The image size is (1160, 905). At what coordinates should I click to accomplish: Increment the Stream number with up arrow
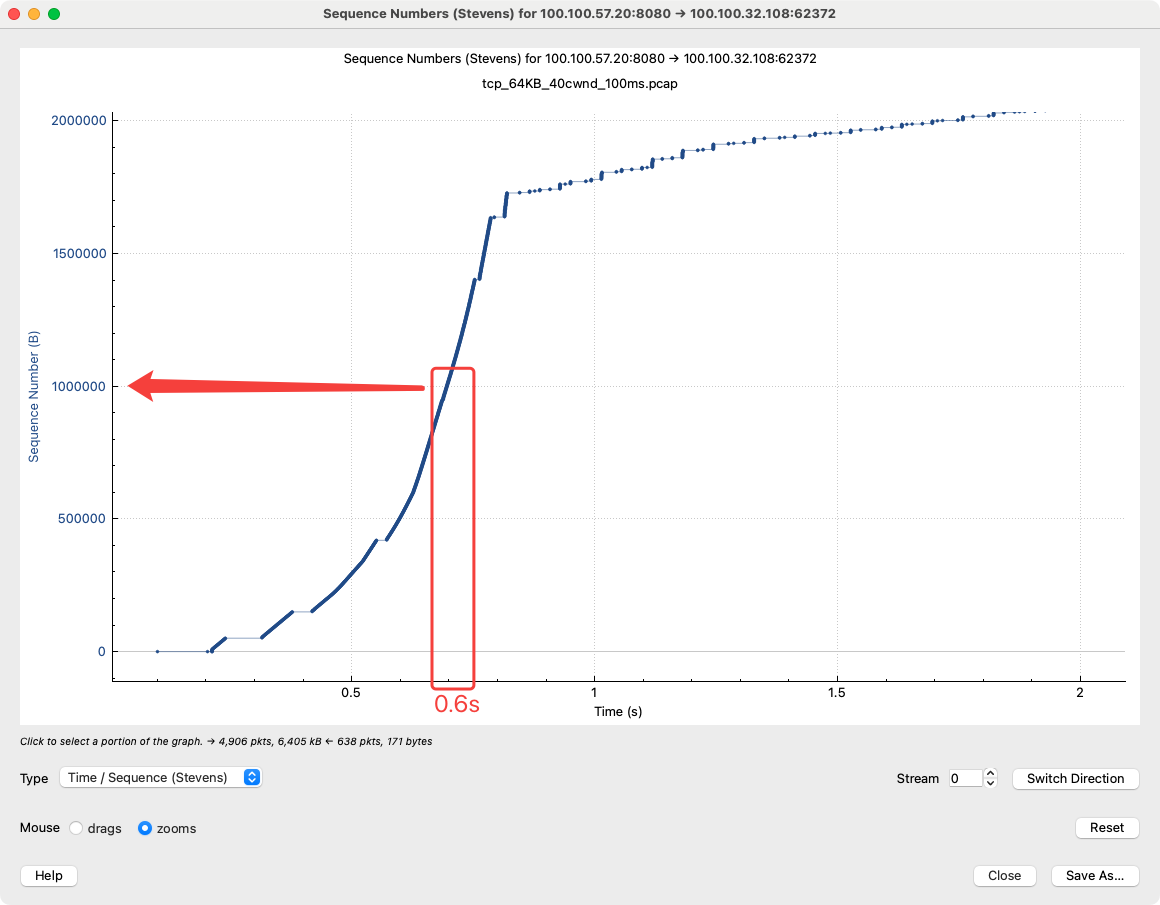pos(990,773)
